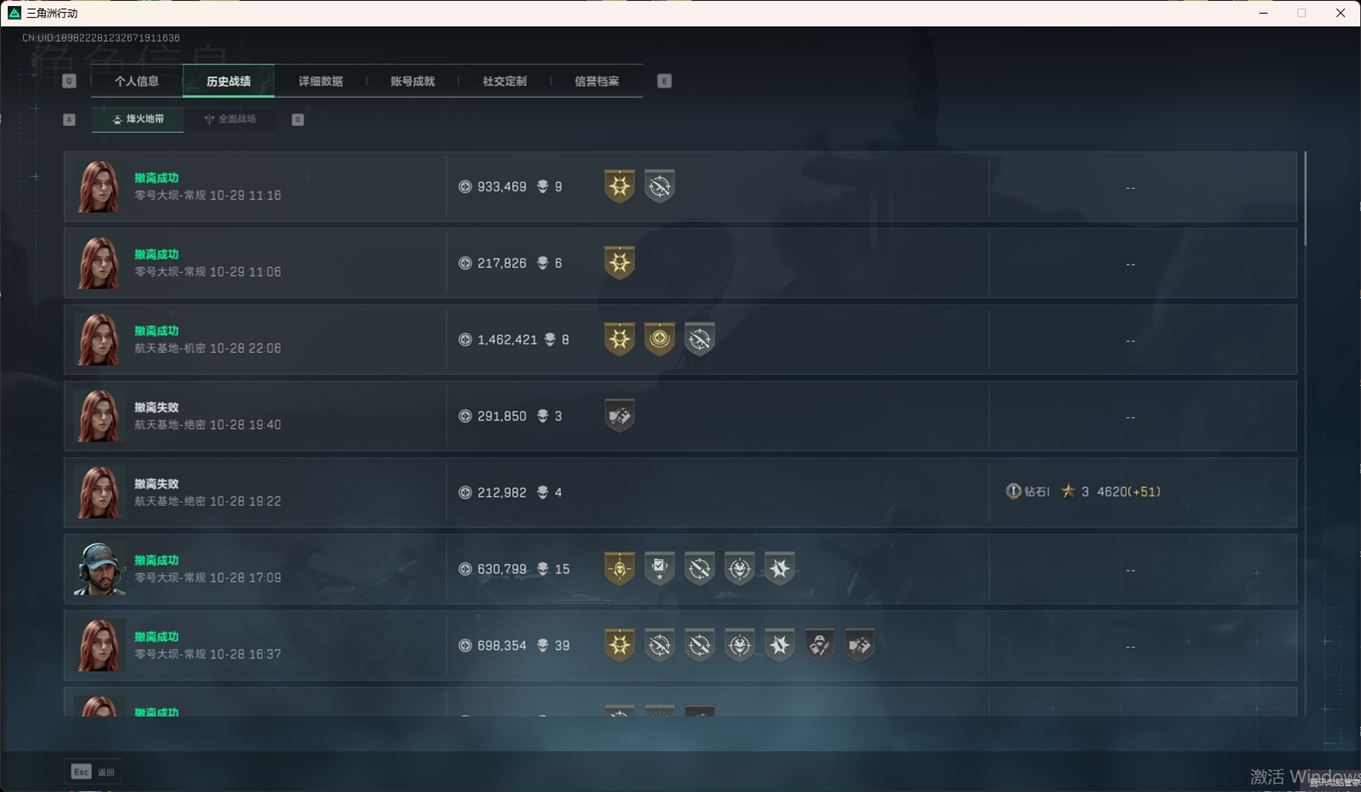
Task: Click the diamond rank icon beside 钻石I
Action: tap(1013, 491)
